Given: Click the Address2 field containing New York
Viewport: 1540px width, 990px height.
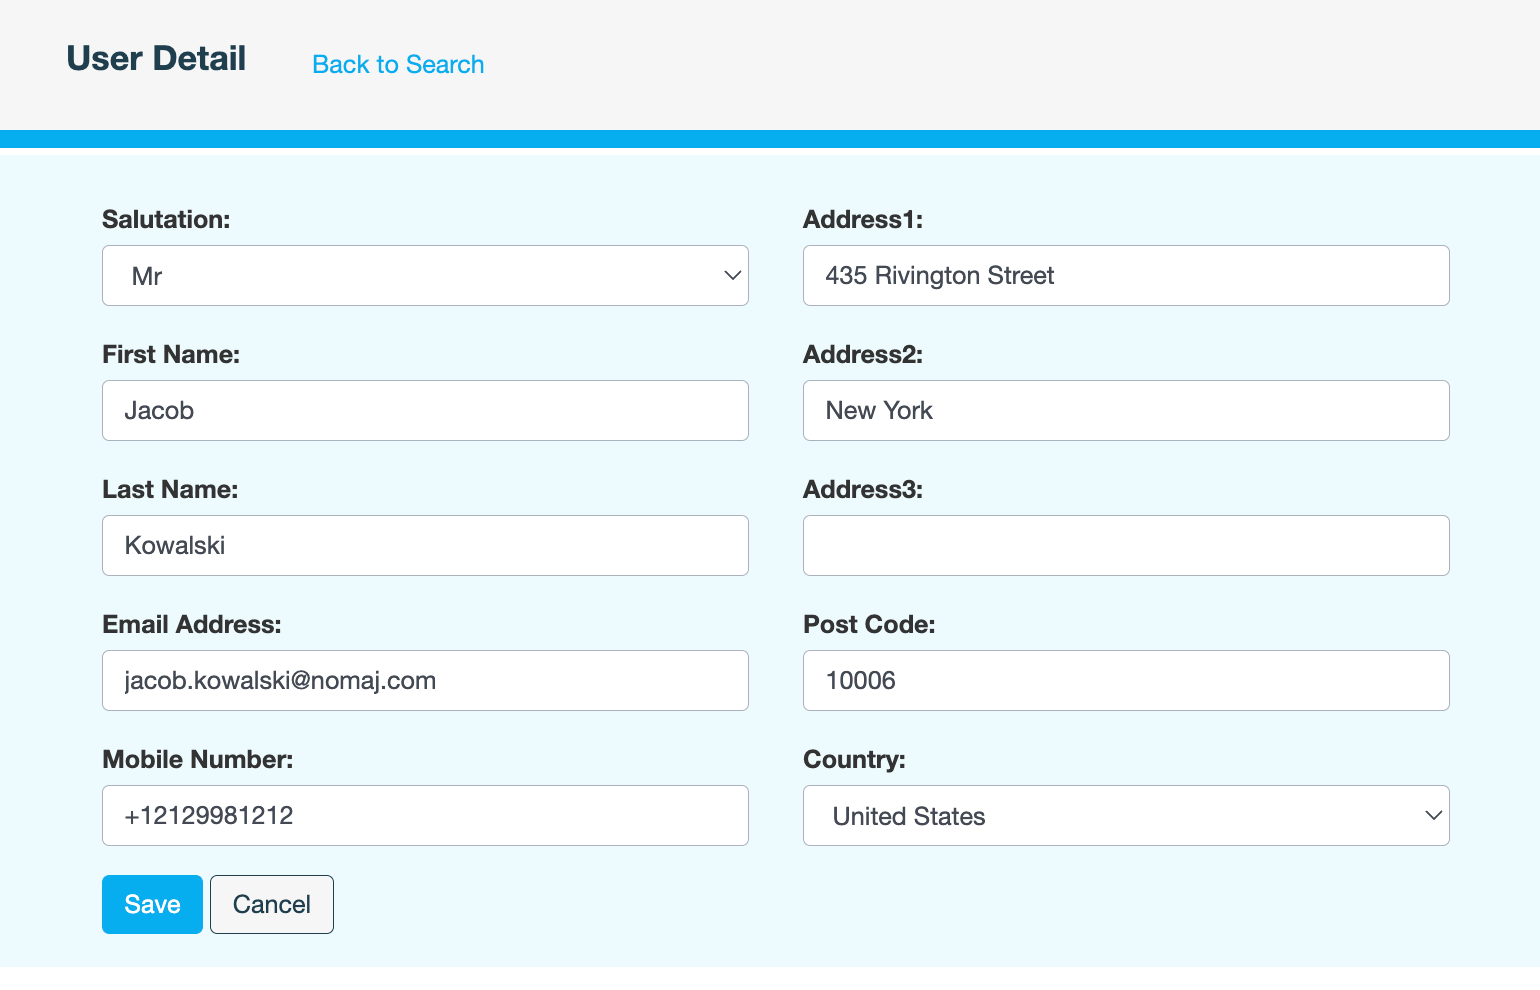Looking at the screenshot, I should [1126, 410].
